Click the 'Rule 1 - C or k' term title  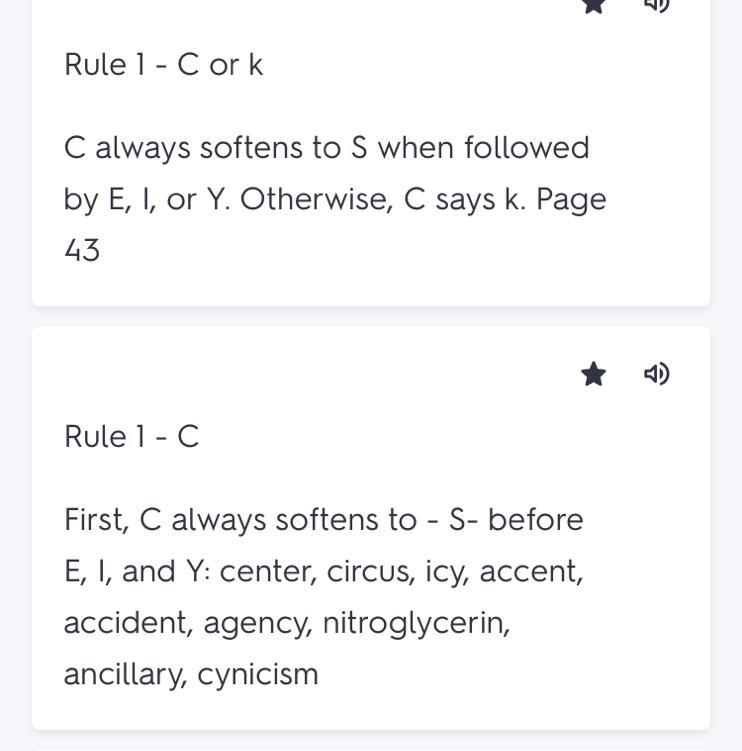pos(163,65)
